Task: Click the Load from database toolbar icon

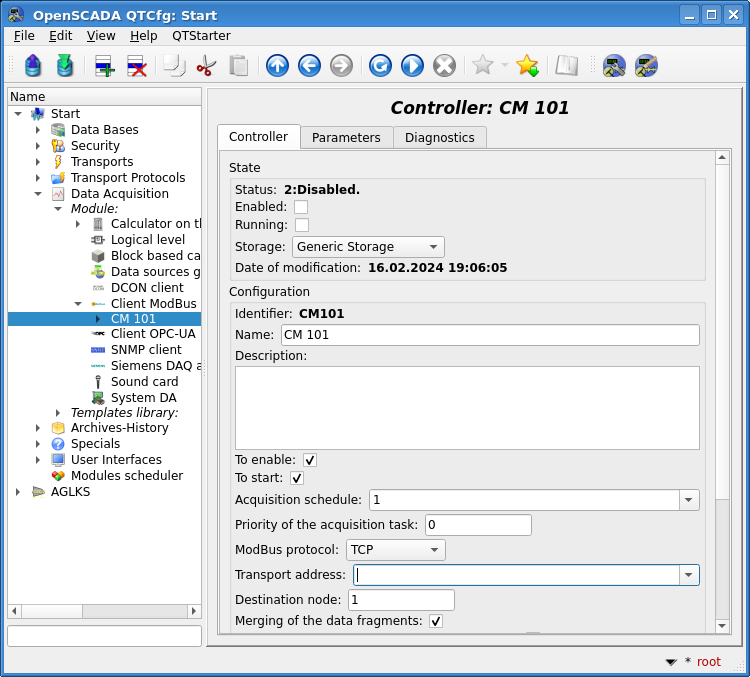Action: tap(33, 66)
